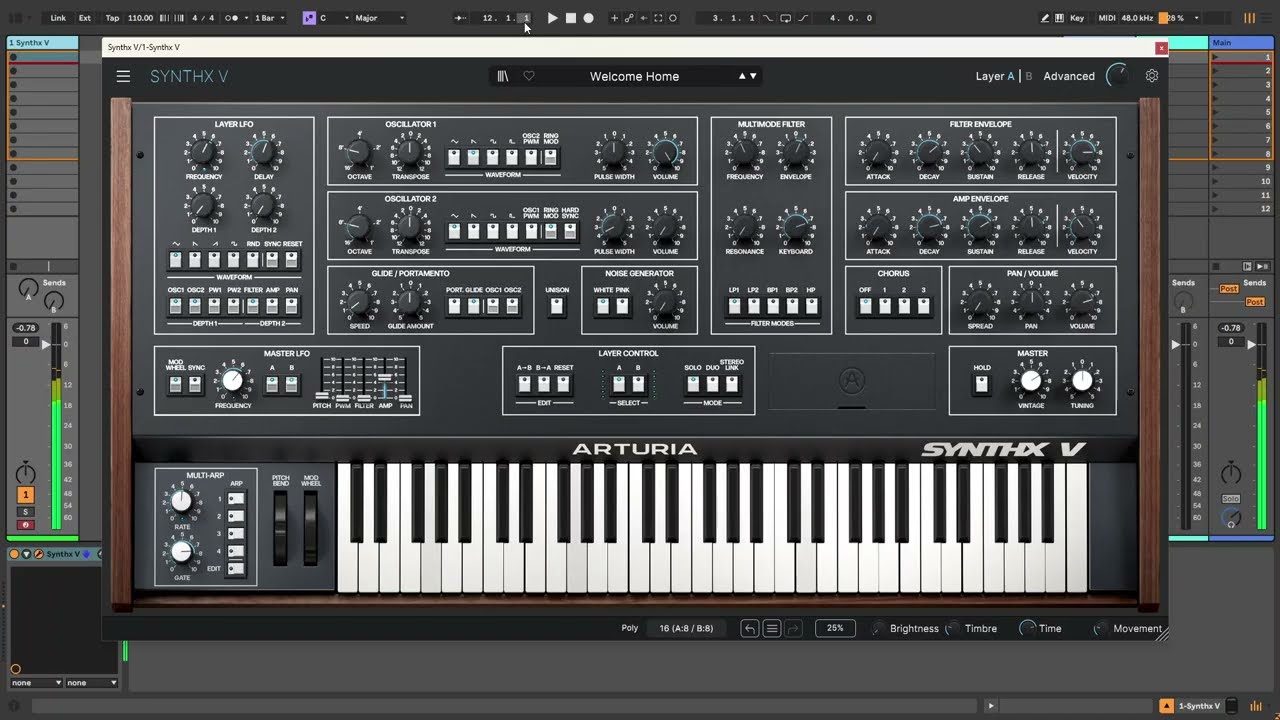The height and width of the screenshot is (720, 1280).
Task: Favorite the preset with the heart icon
Action: pos(529,76)
